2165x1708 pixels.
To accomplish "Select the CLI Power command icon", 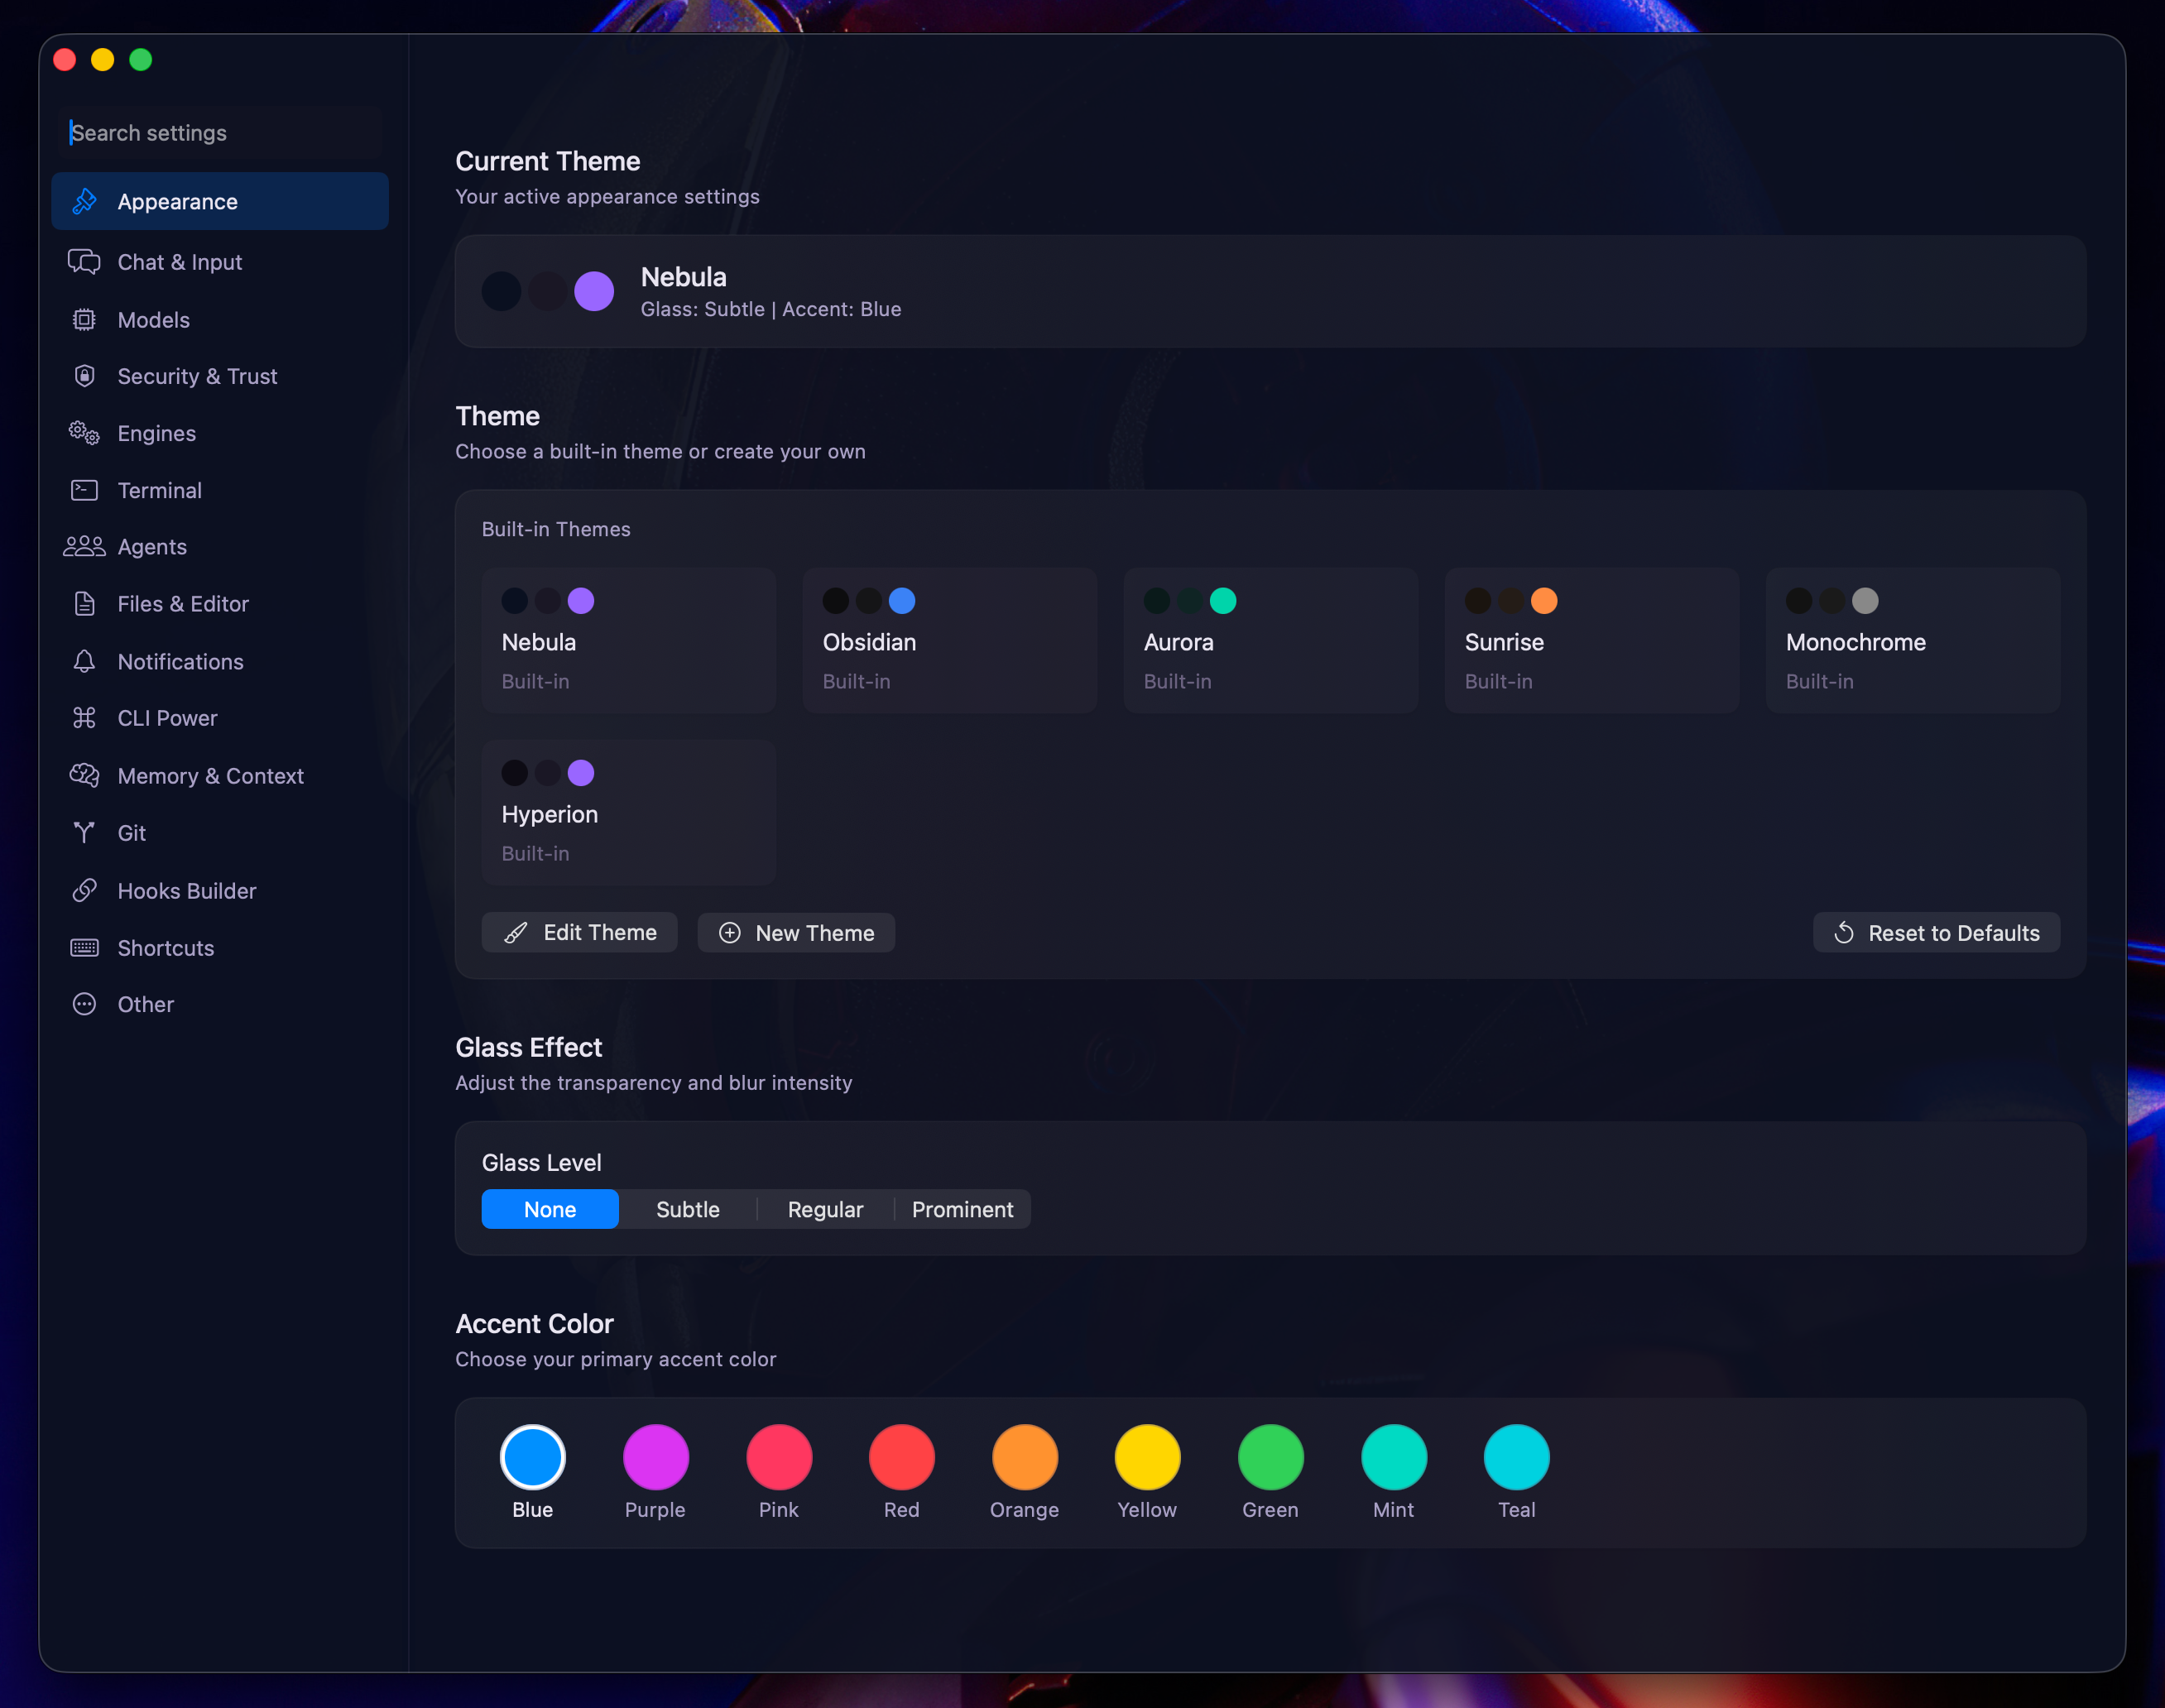I will [x=85, y=718].
